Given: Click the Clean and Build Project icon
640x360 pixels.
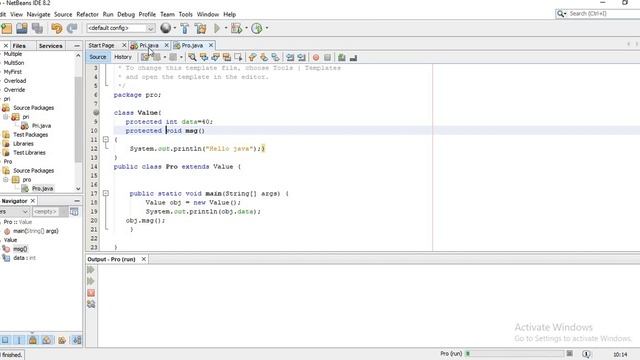Looking at the screenshot, I should (x=200, y=28).
